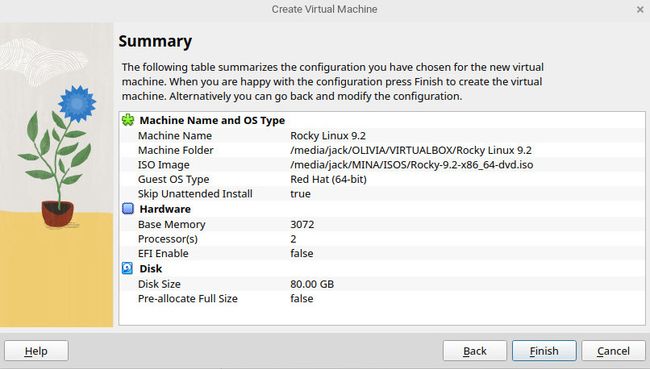
Task: Select the Processor(s) label
Action: (167, 239)
